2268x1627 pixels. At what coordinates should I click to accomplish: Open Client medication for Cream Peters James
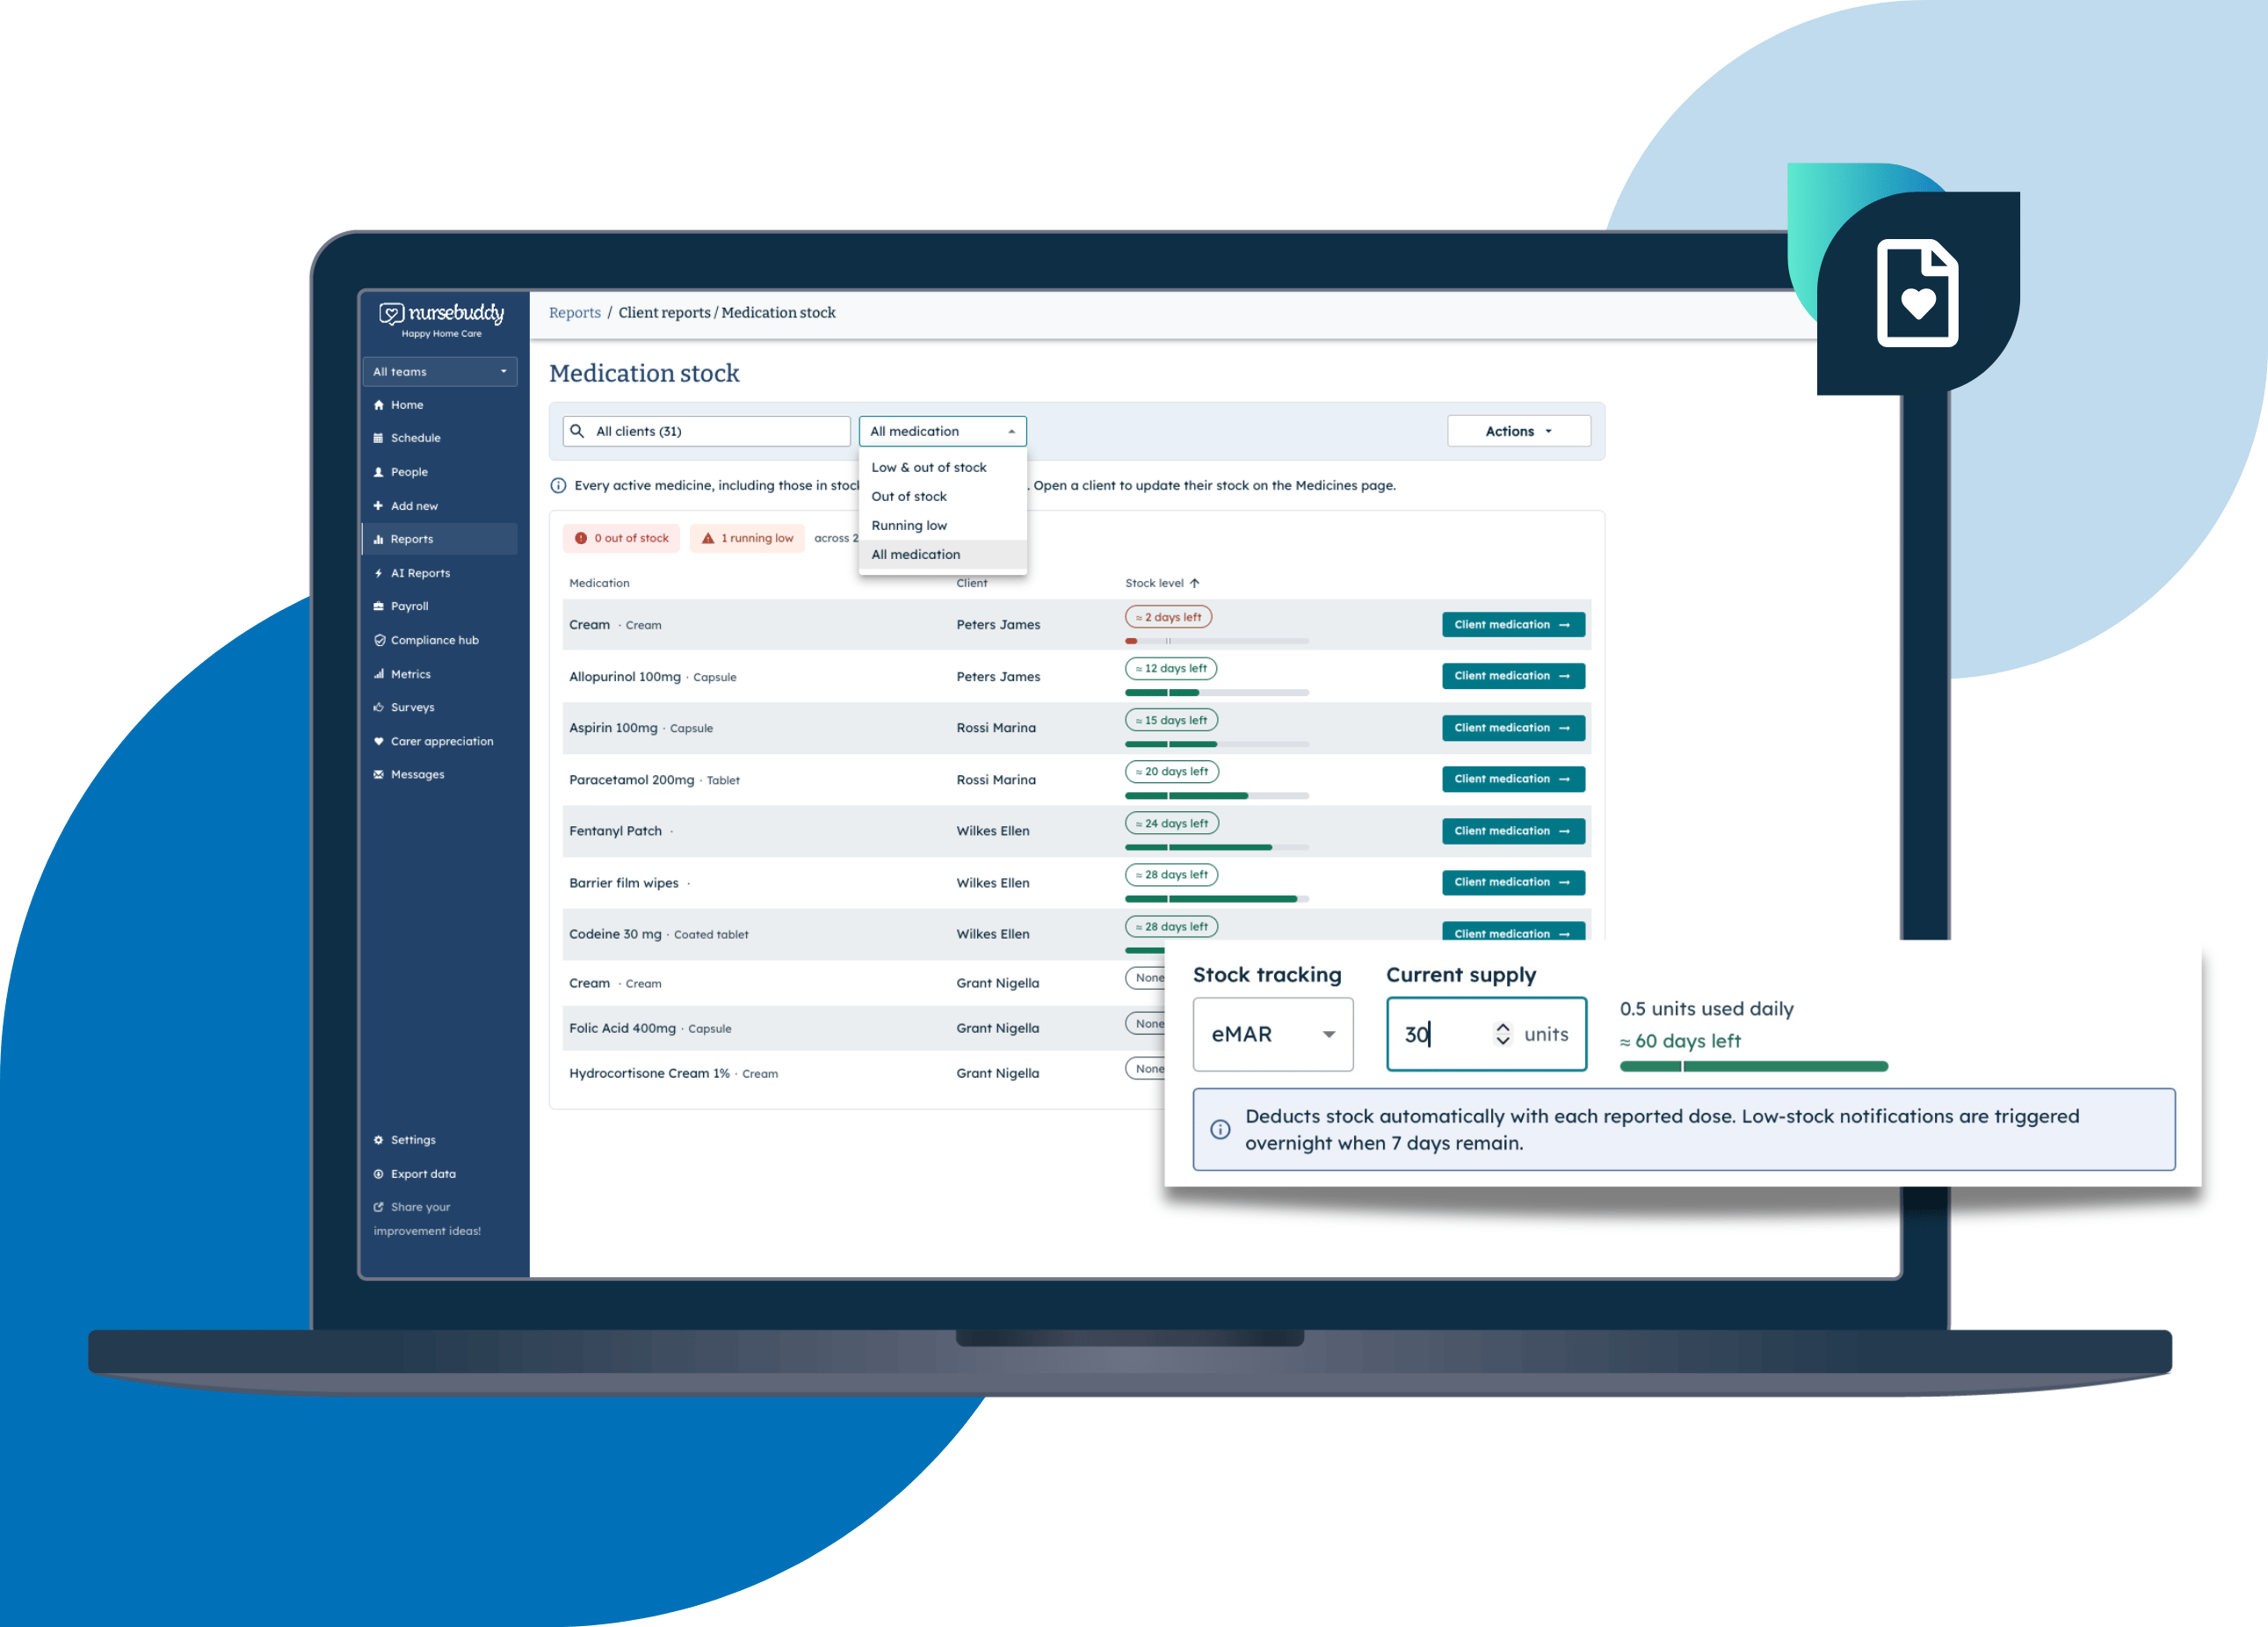[x=1513, y=625]
